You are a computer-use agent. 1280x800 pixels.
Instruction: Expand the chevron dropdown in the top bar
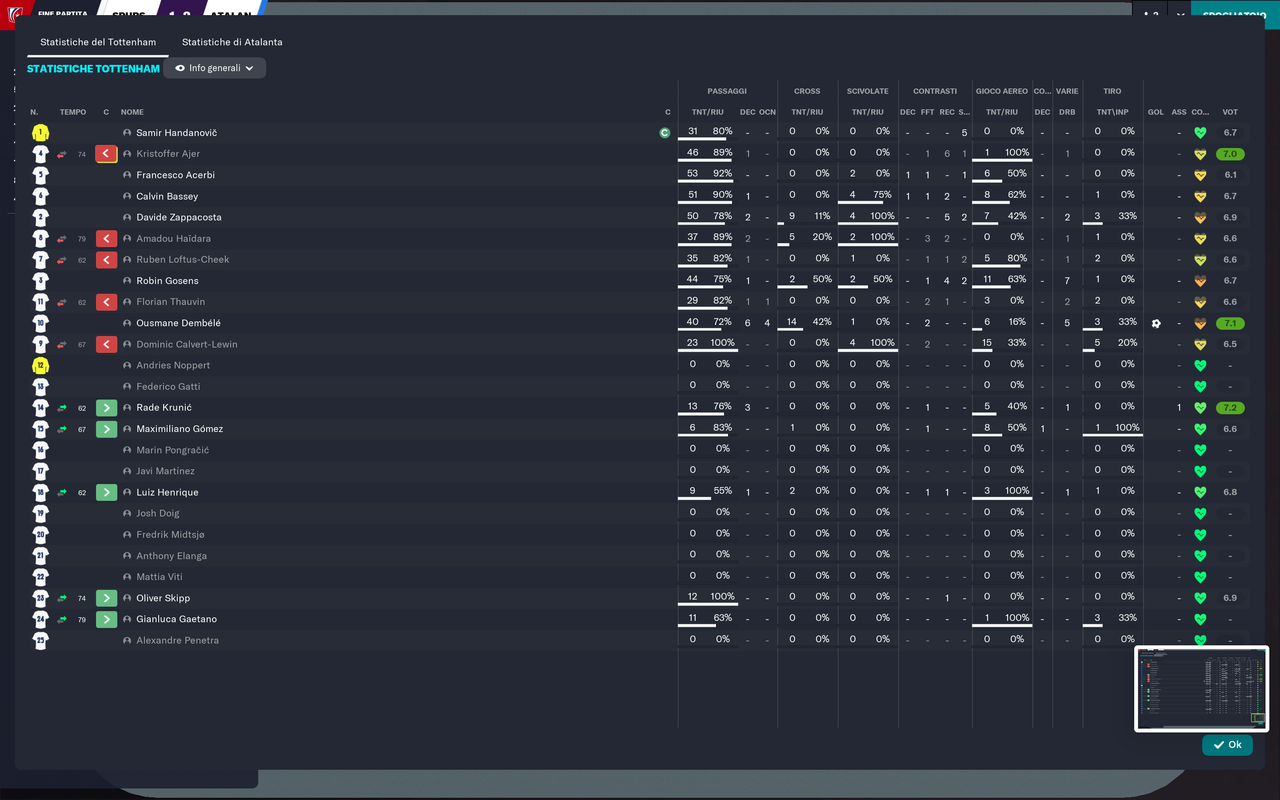pos(1181,15)
